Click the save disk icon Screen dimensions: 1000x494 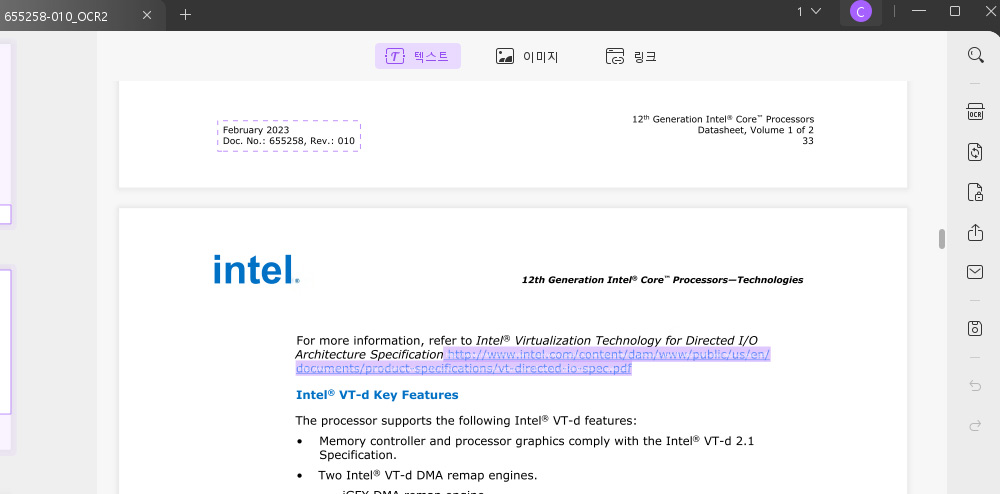pyautogui.click(x=975, y=328)
